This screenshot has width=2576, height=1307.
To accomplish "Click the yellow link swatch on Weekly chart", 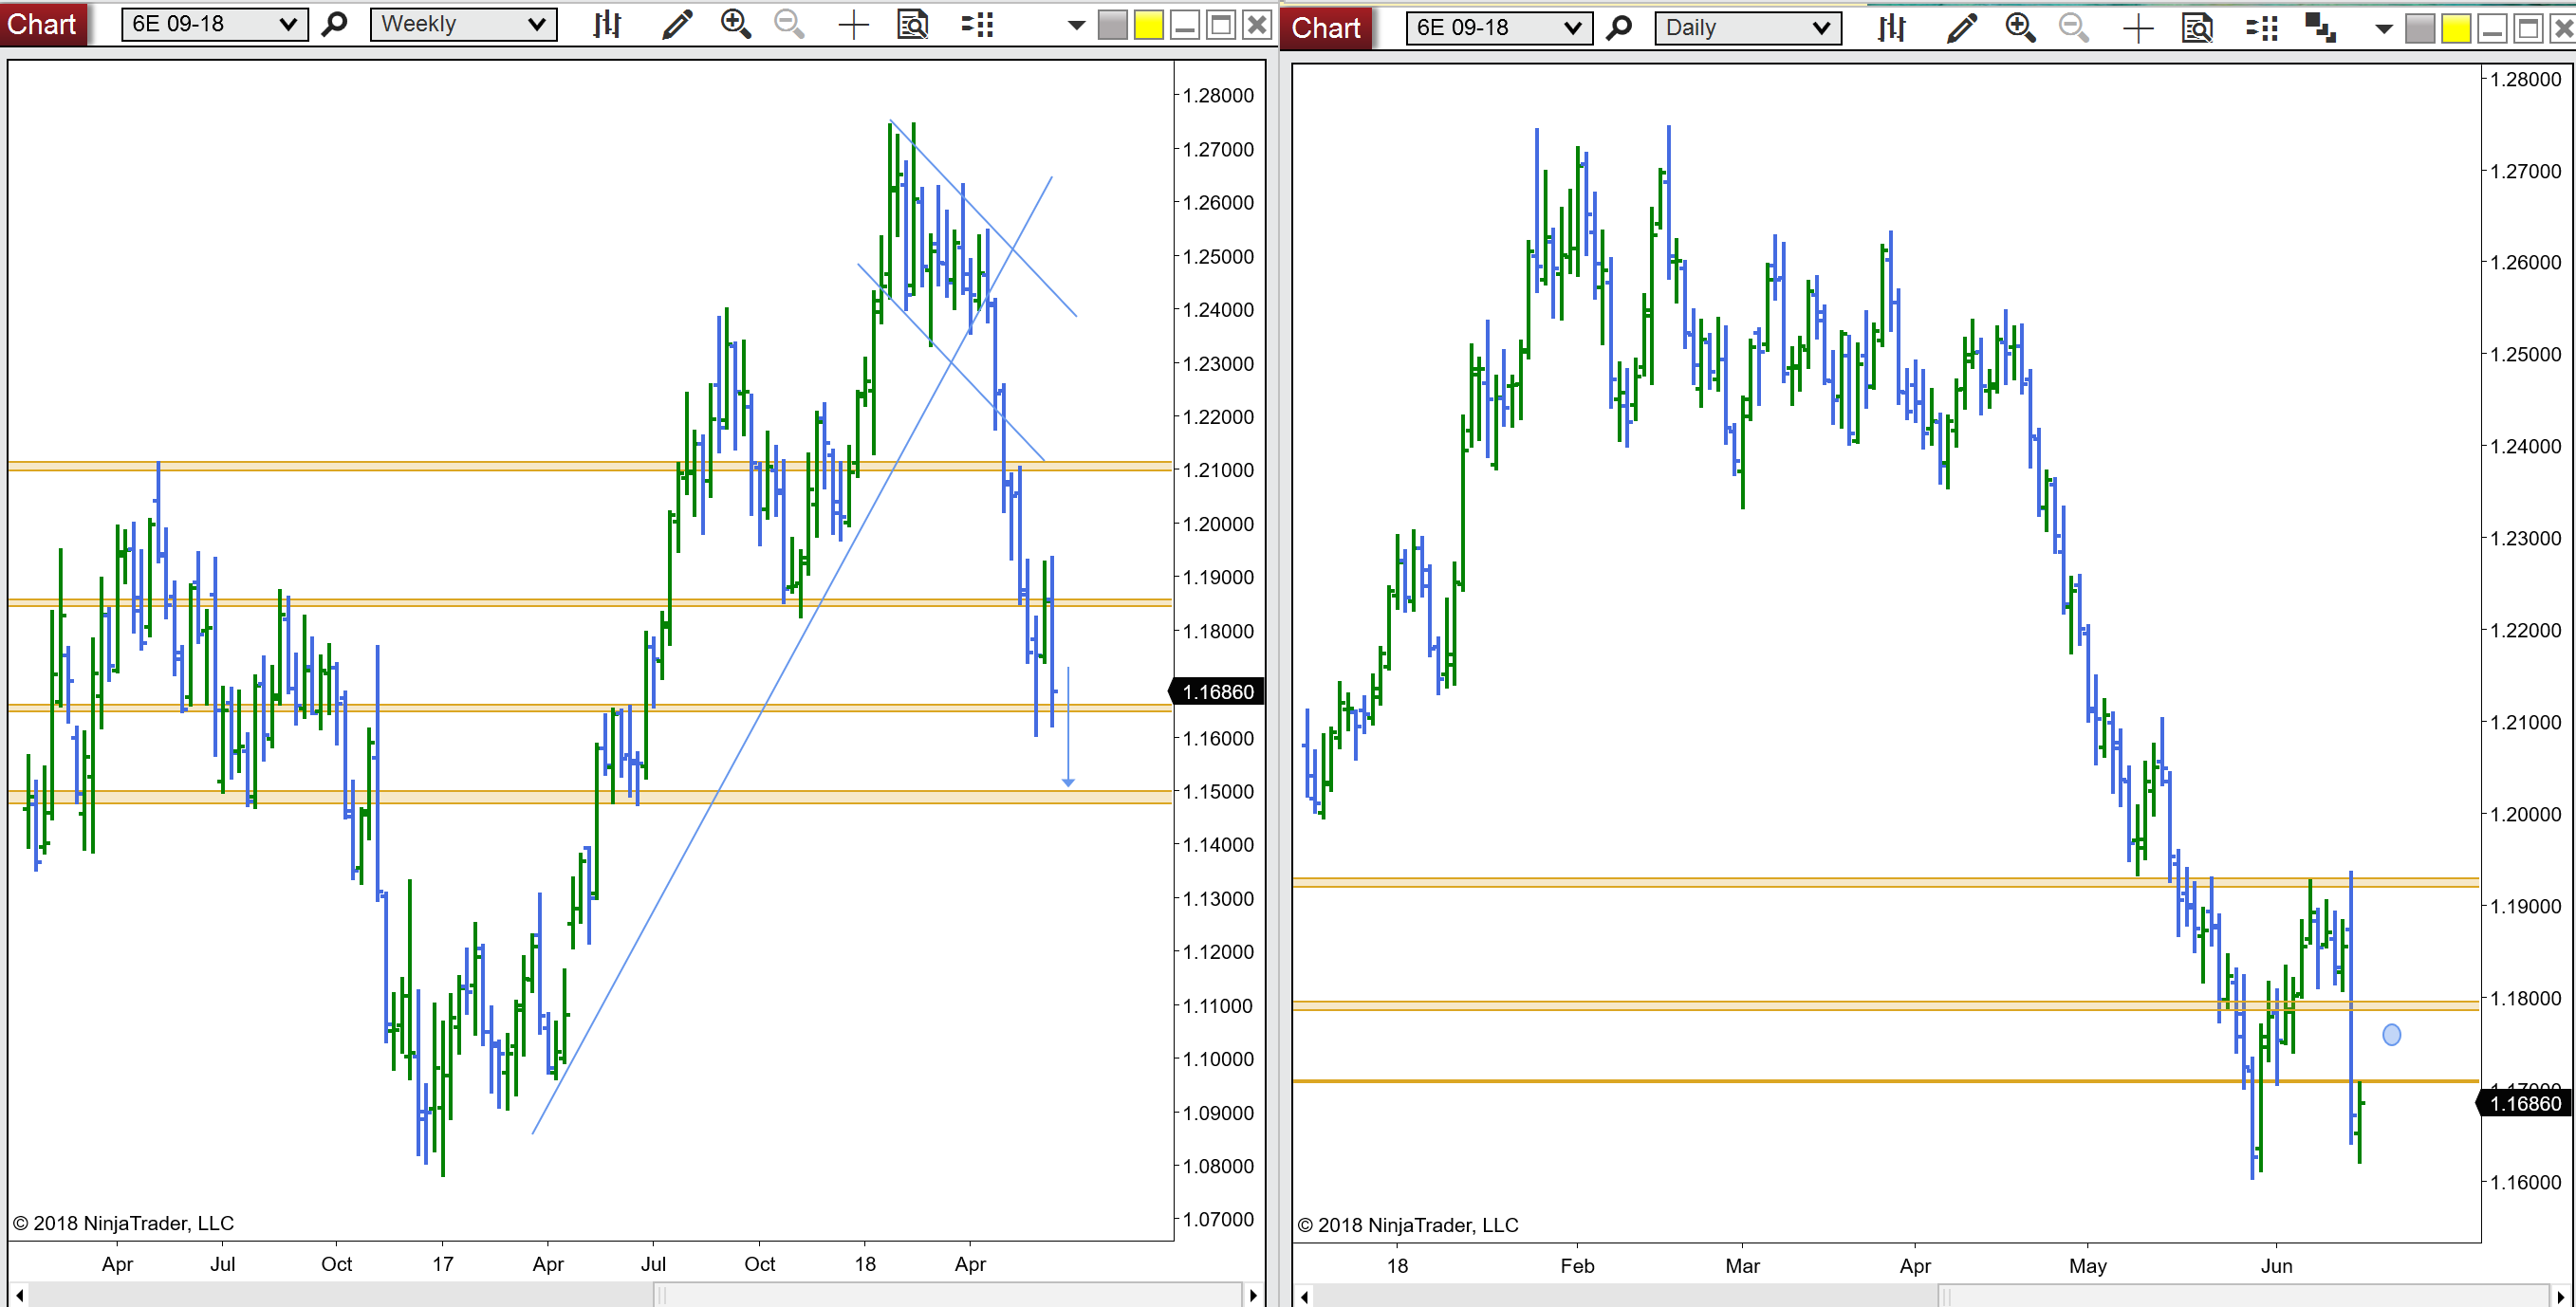I will coord(1149,25).
